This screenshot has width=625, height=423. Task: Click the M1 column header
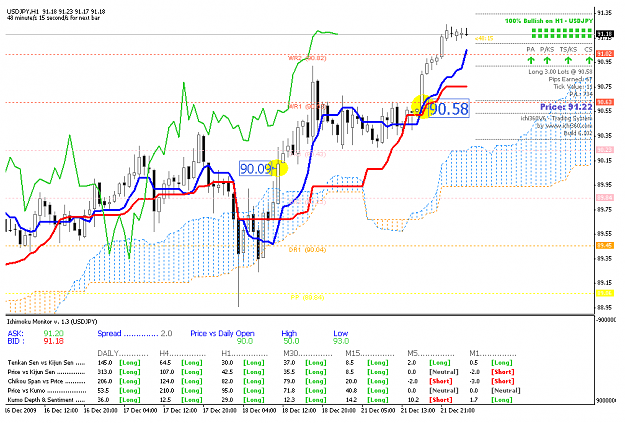(493, 354)
